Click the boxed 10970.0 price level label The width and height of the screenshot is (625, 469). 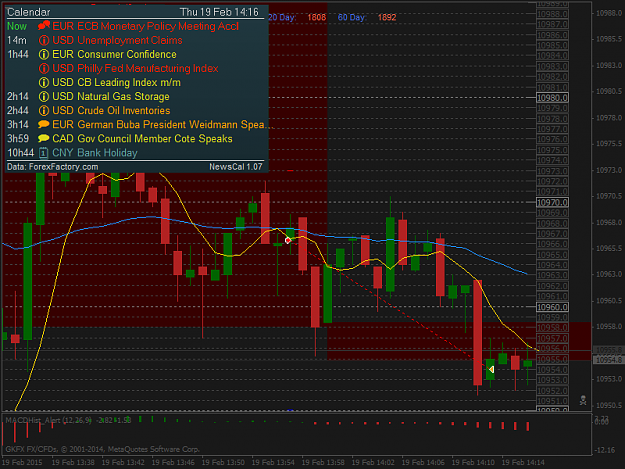pyautogui.click(x=552, y=202)
